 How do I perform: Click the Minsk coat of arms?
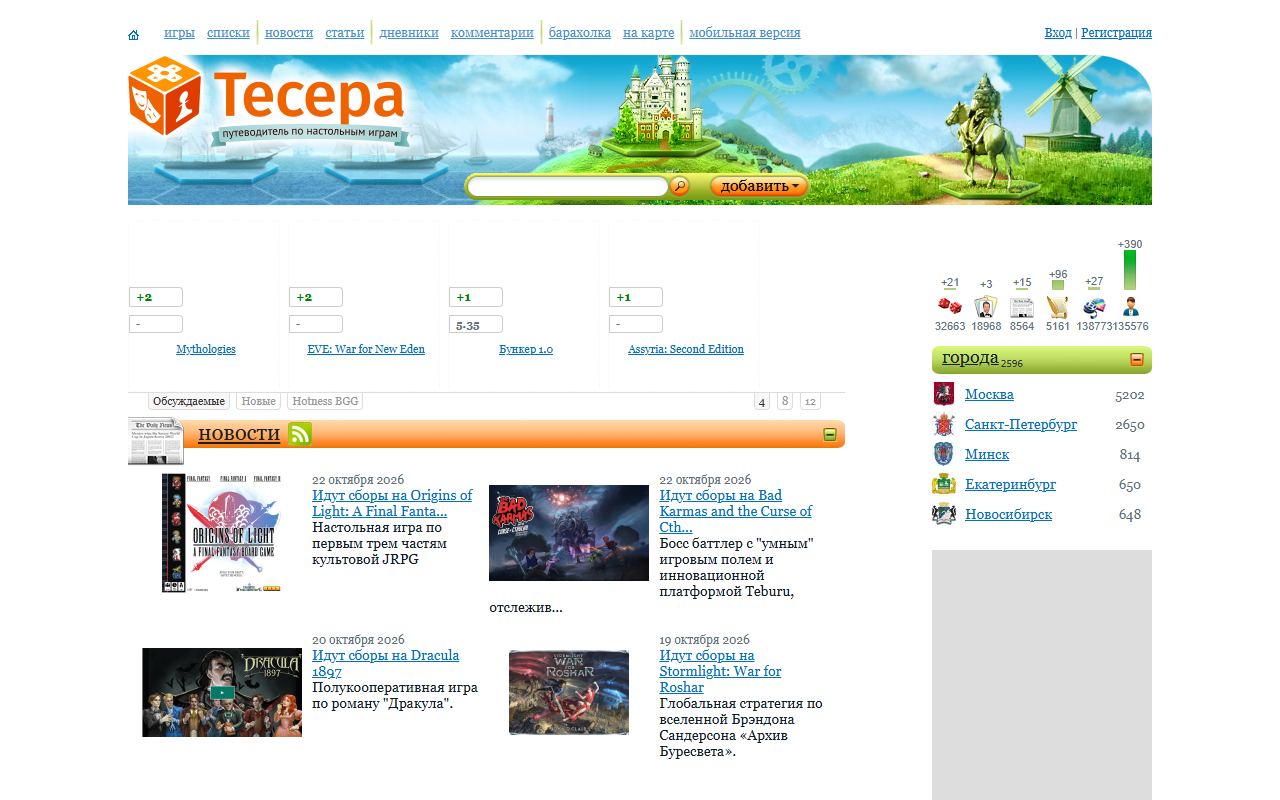[944, 454]
